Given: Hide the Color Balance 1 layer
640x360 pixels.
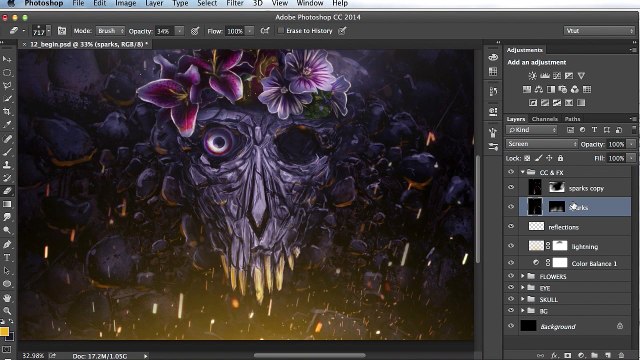Looking at the screenshot, I should [x=511, y=263].
